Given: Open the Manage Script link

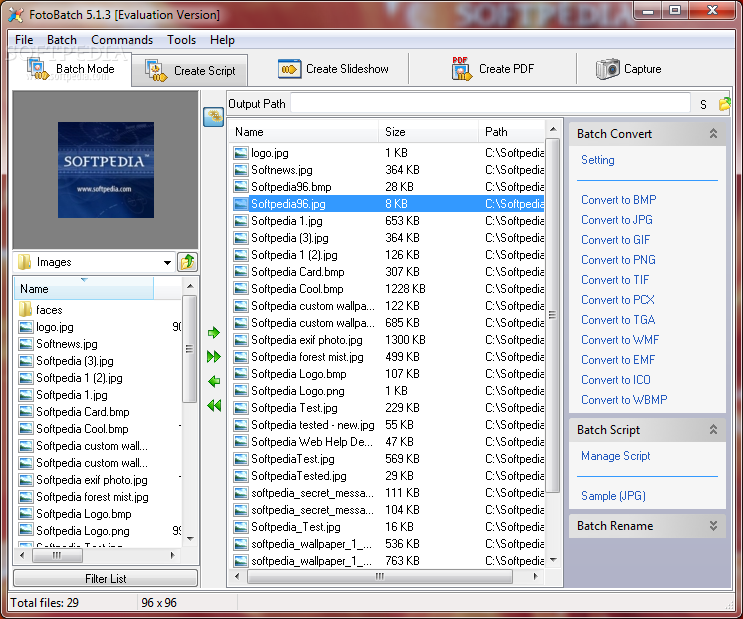Looking at the screenshot, I should [x=616, y=456].
